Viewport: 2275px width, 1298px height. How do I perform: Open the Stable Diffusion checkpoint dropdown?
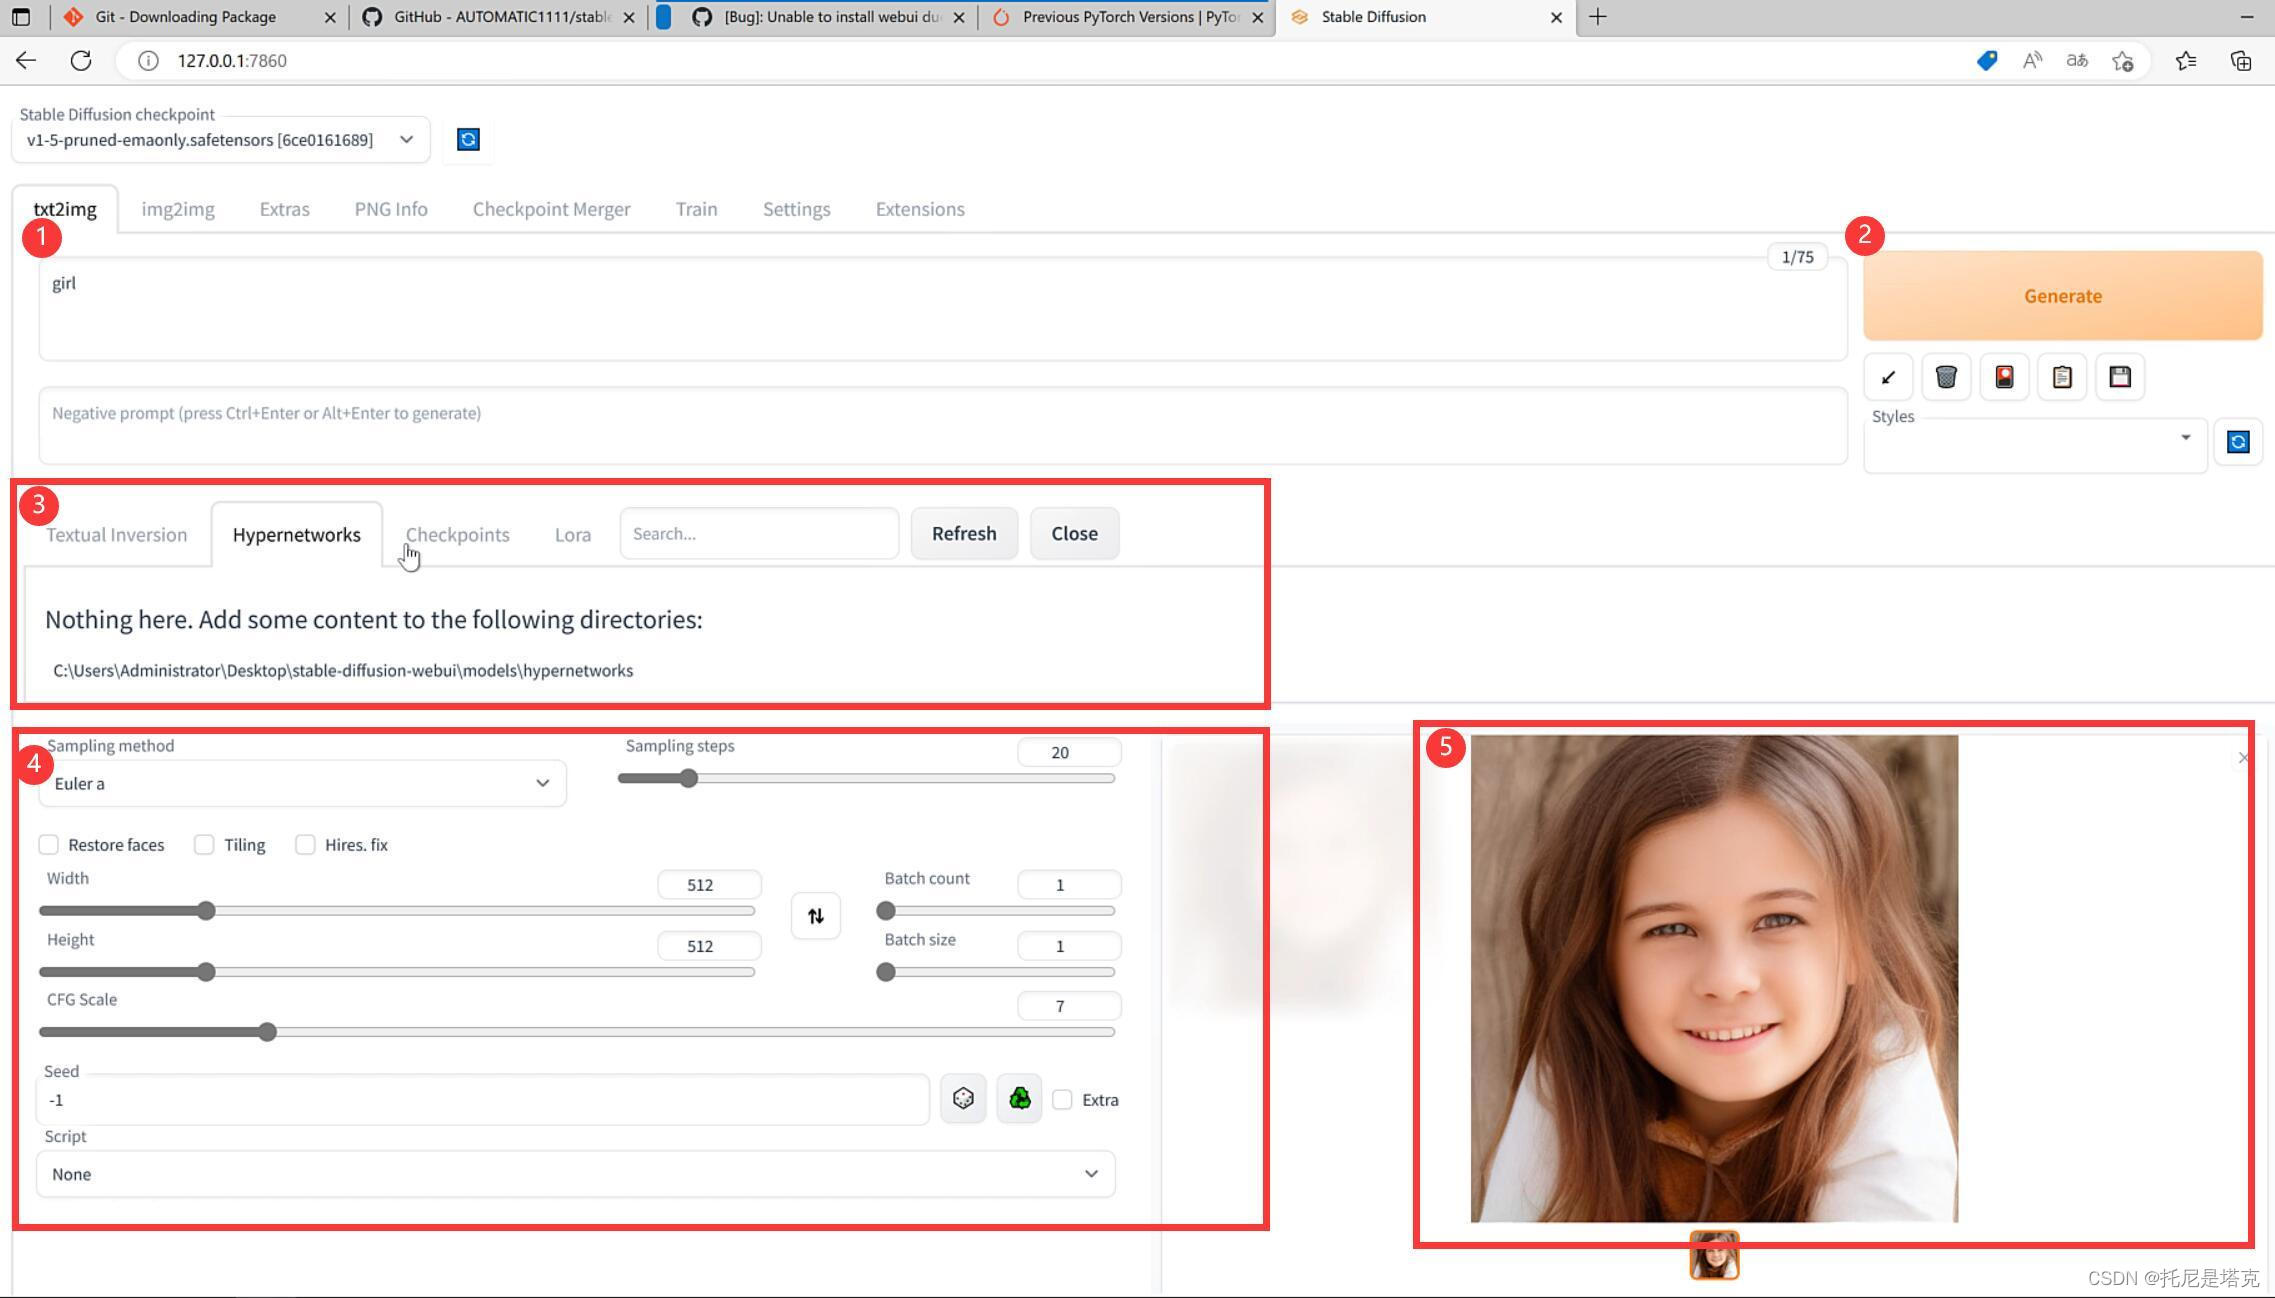point(221,140)
